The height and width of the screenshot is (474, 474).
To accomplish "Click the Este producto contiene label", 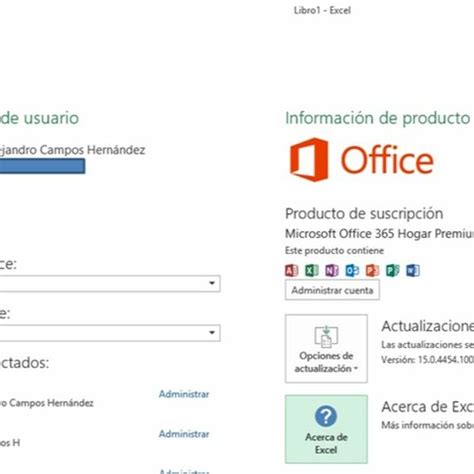I will coord(334,251).
